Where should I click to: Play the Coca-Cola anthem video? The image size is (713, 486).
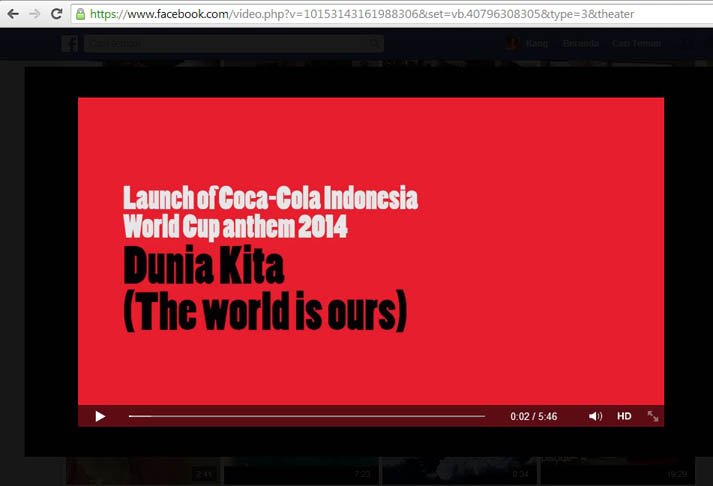coord(100,416)
